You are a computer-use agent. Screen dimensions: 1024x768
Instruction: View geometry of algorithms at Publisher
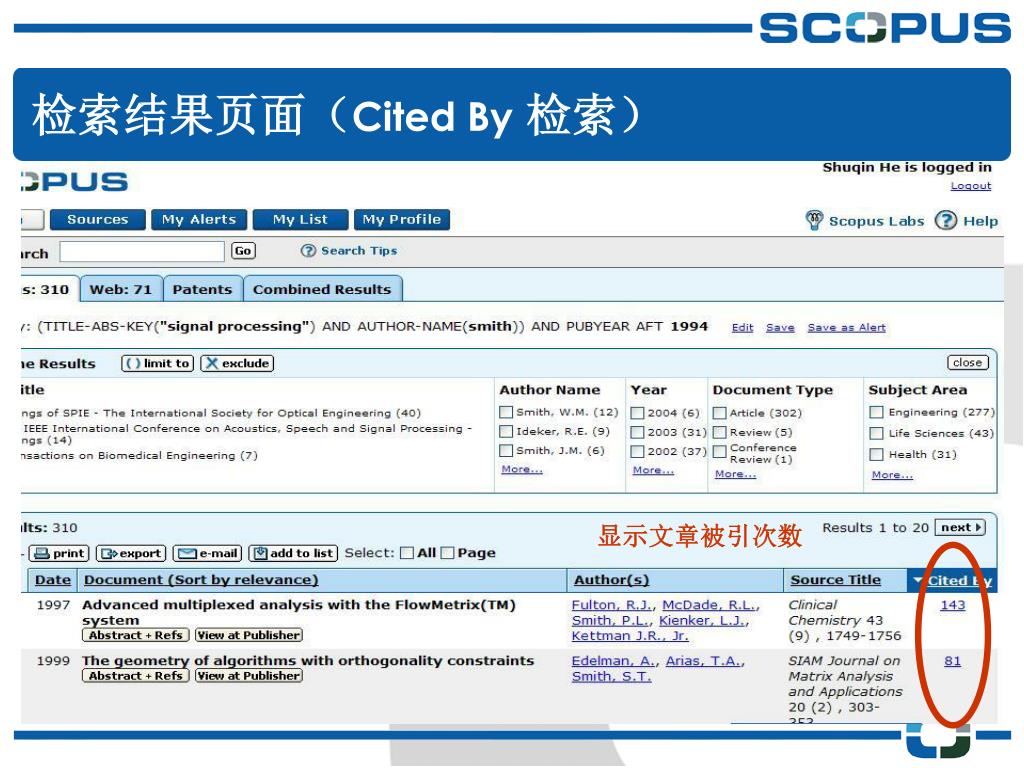[x=249, y=676]
